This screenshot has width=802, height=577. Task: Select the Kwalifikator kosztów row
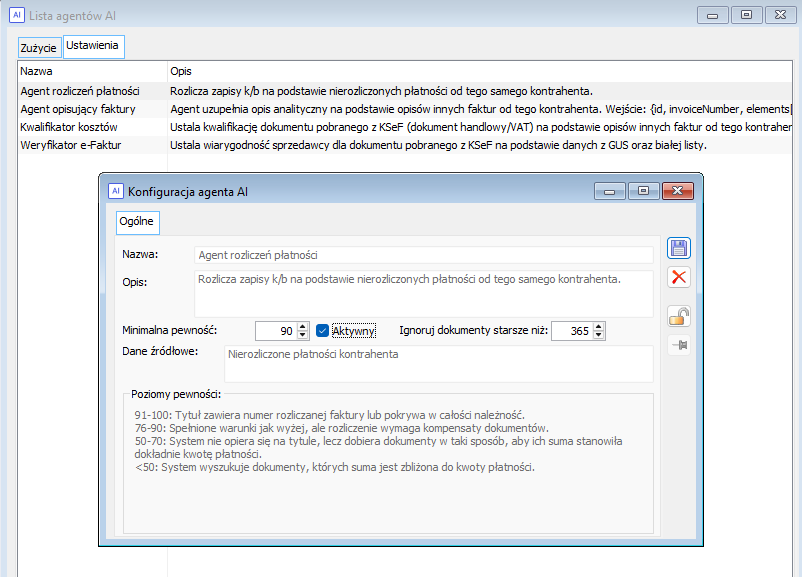tap(405, 127)
